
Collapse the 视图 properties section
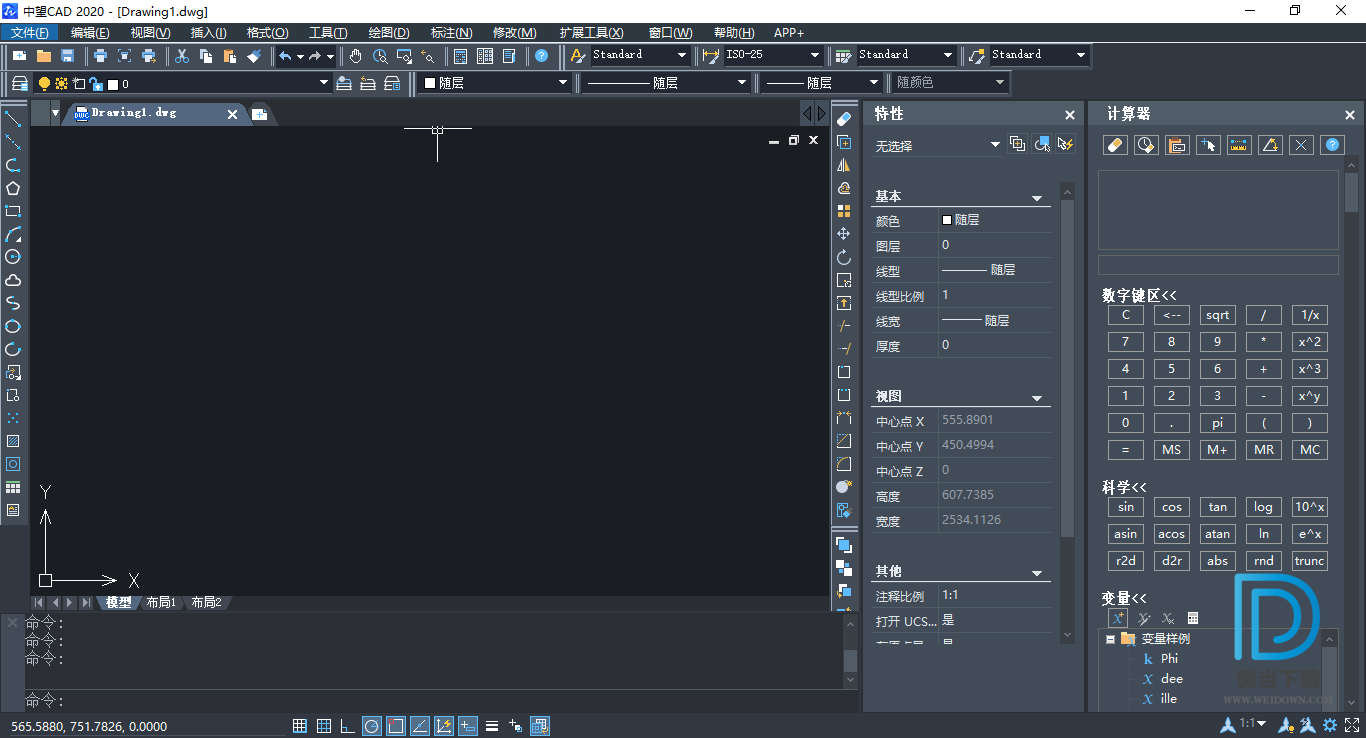[1037, 398]
